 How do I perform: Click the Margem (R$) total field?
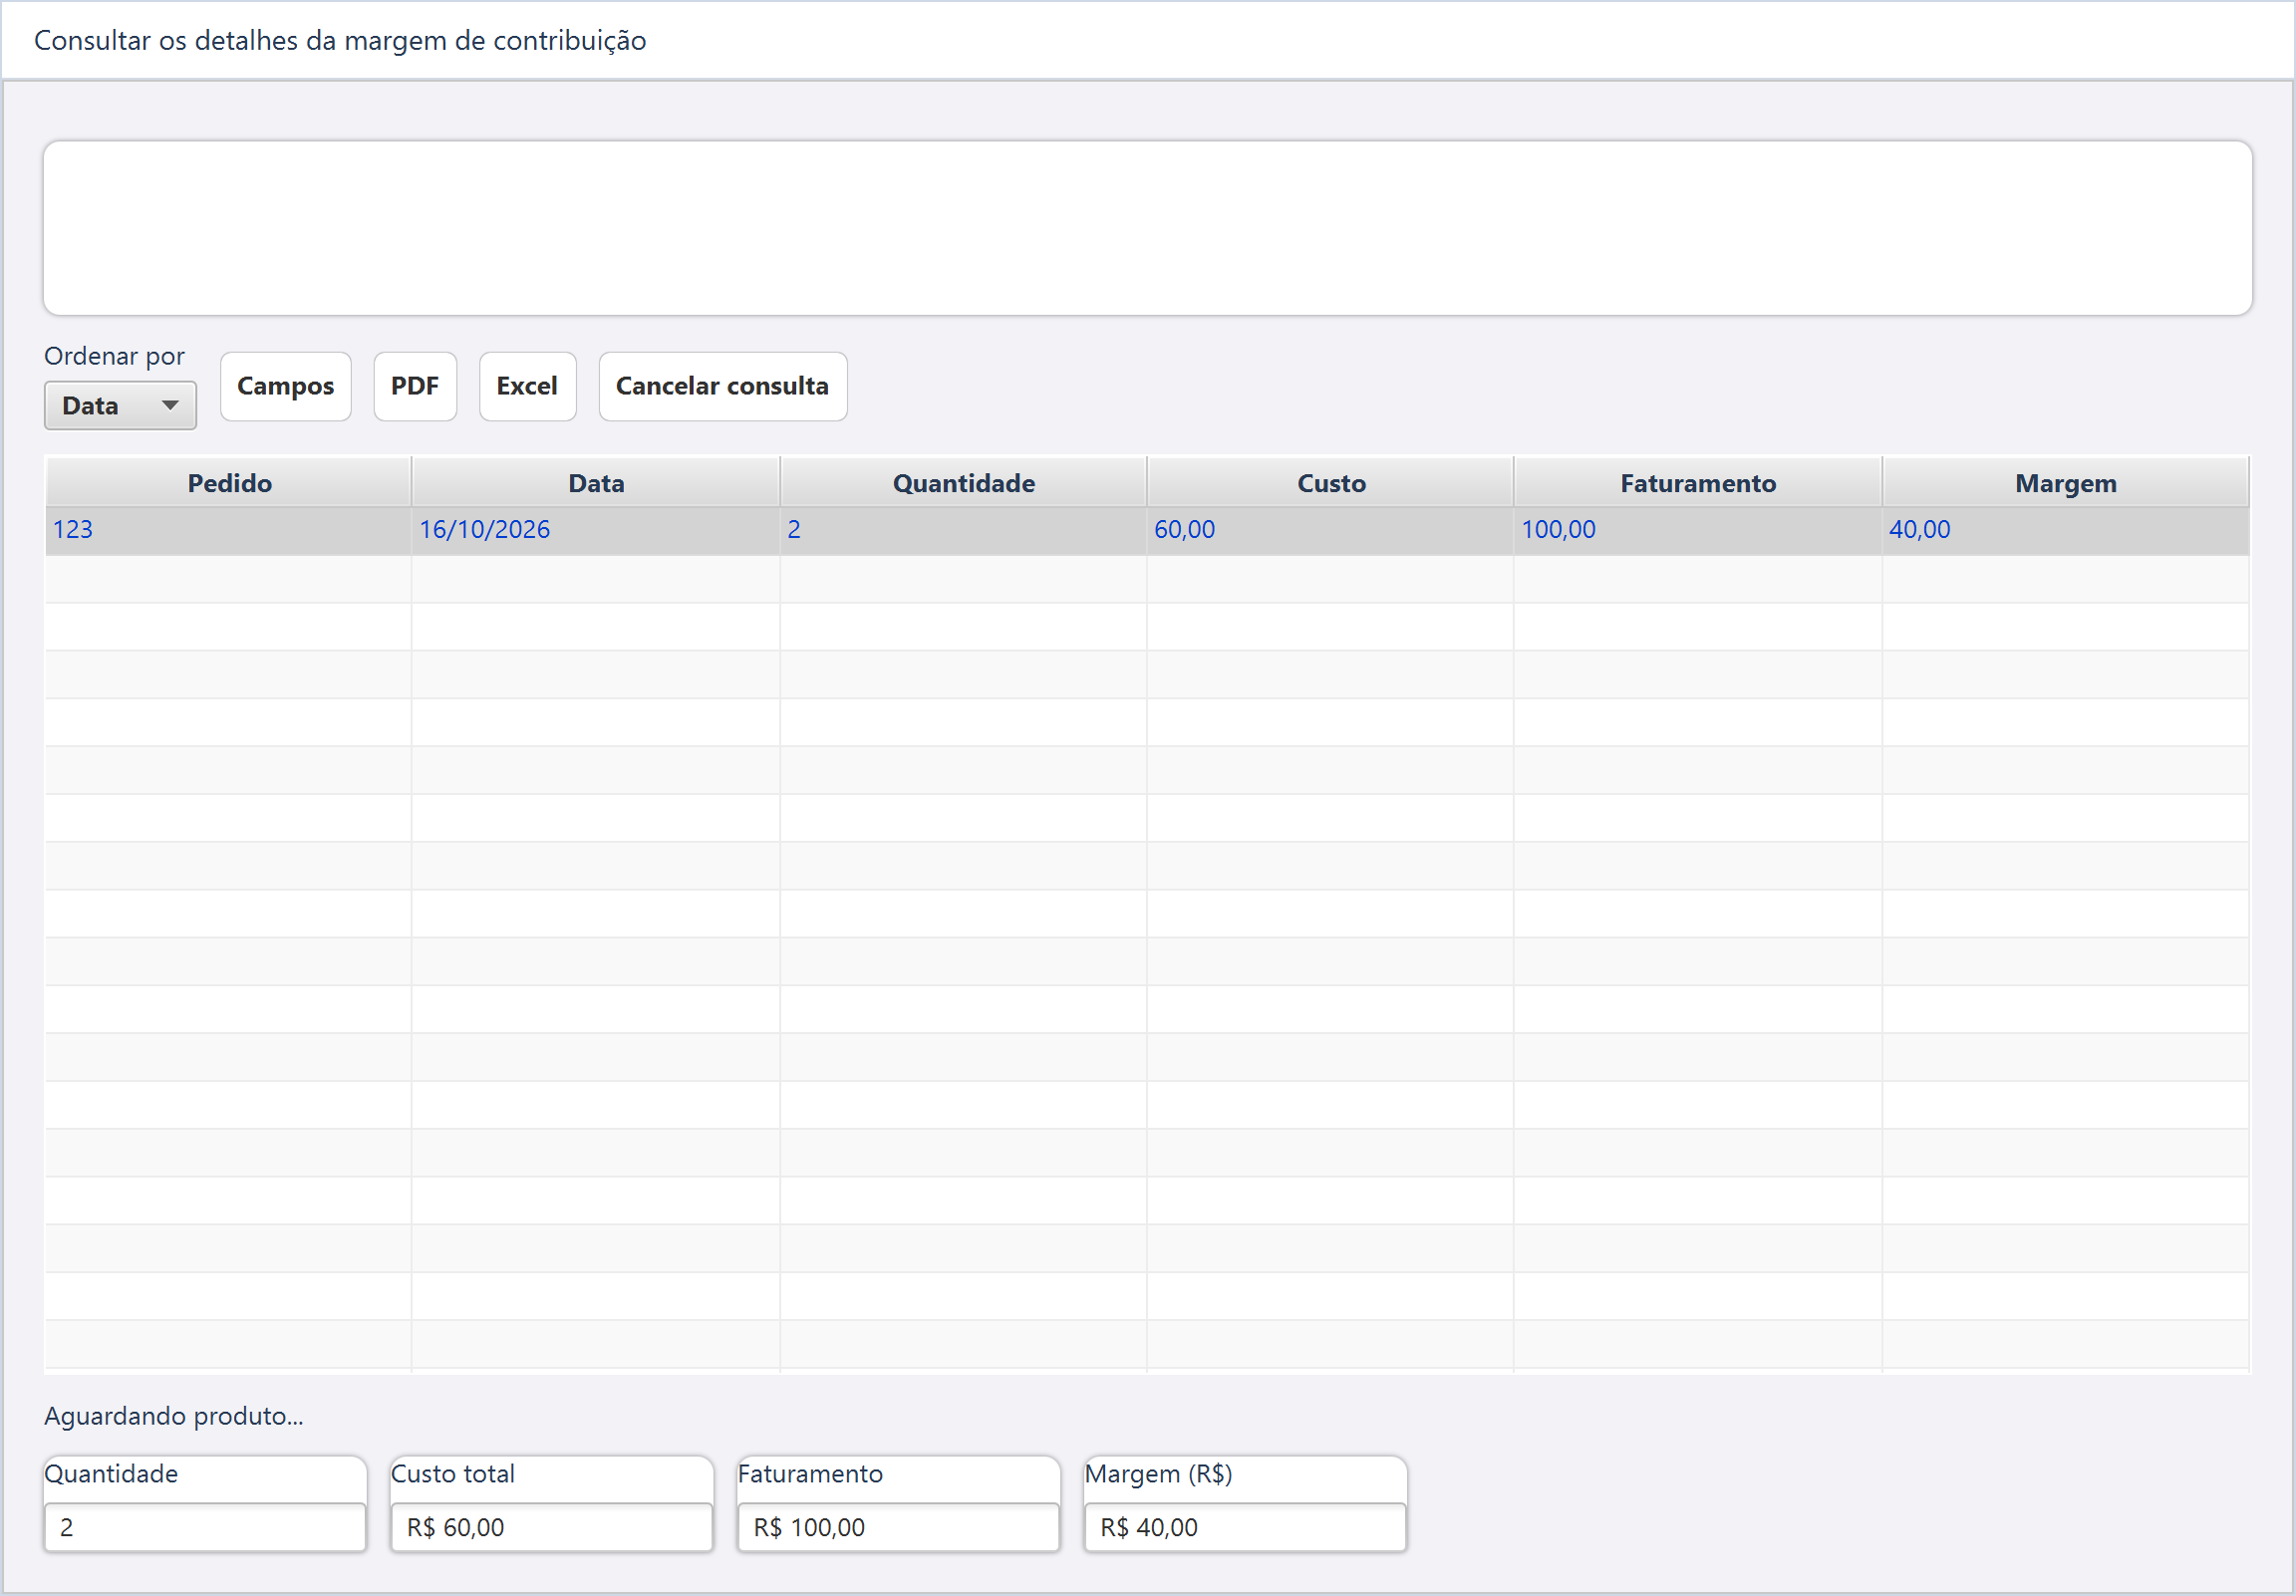pyautogui.click(x=1245, y=1527)
